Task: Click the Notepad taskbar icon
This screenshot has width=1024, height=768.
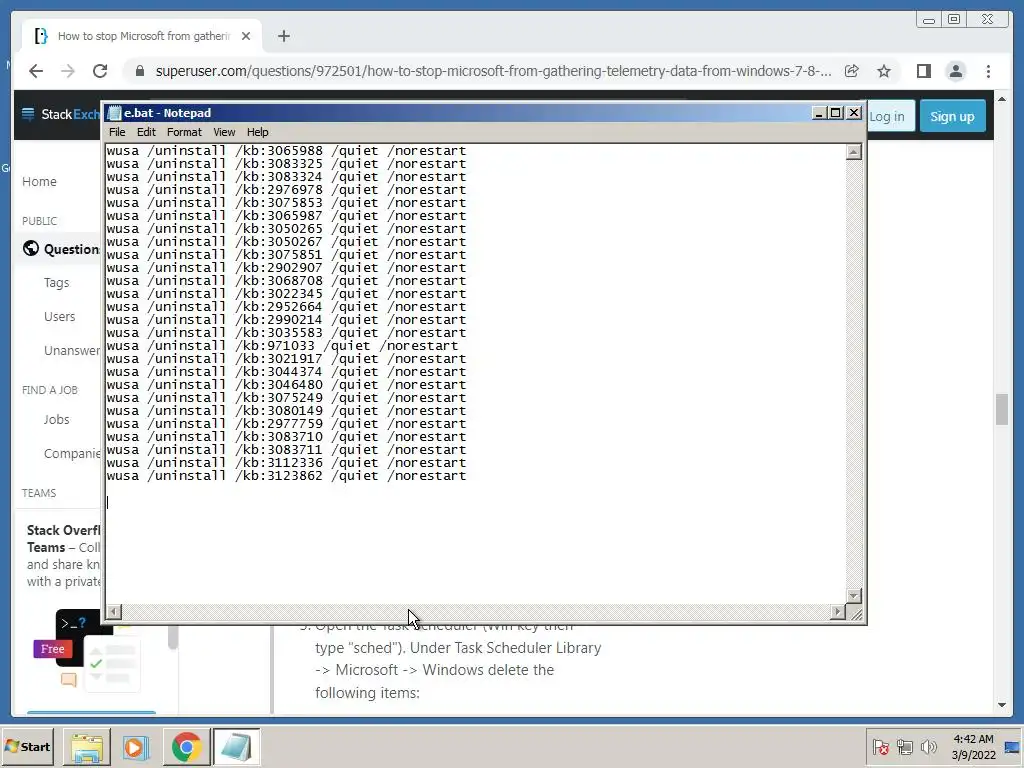Action: coord(236,747)
